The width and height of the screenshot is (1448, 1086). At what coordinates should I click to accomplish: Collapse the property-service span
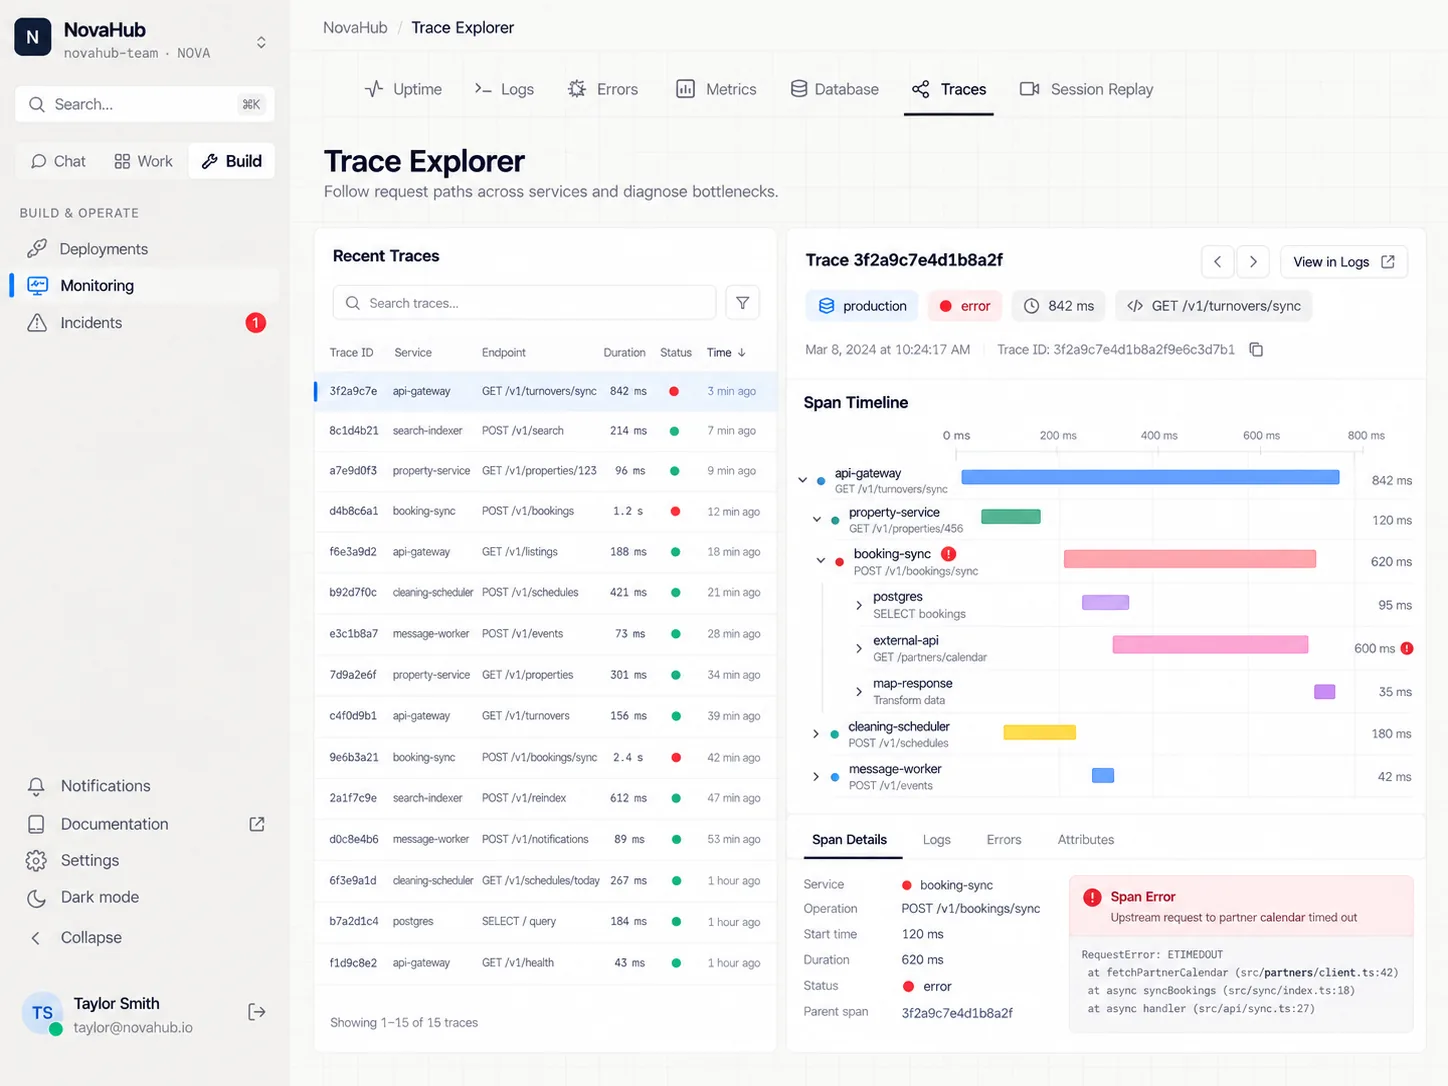[x=817, y=520]
